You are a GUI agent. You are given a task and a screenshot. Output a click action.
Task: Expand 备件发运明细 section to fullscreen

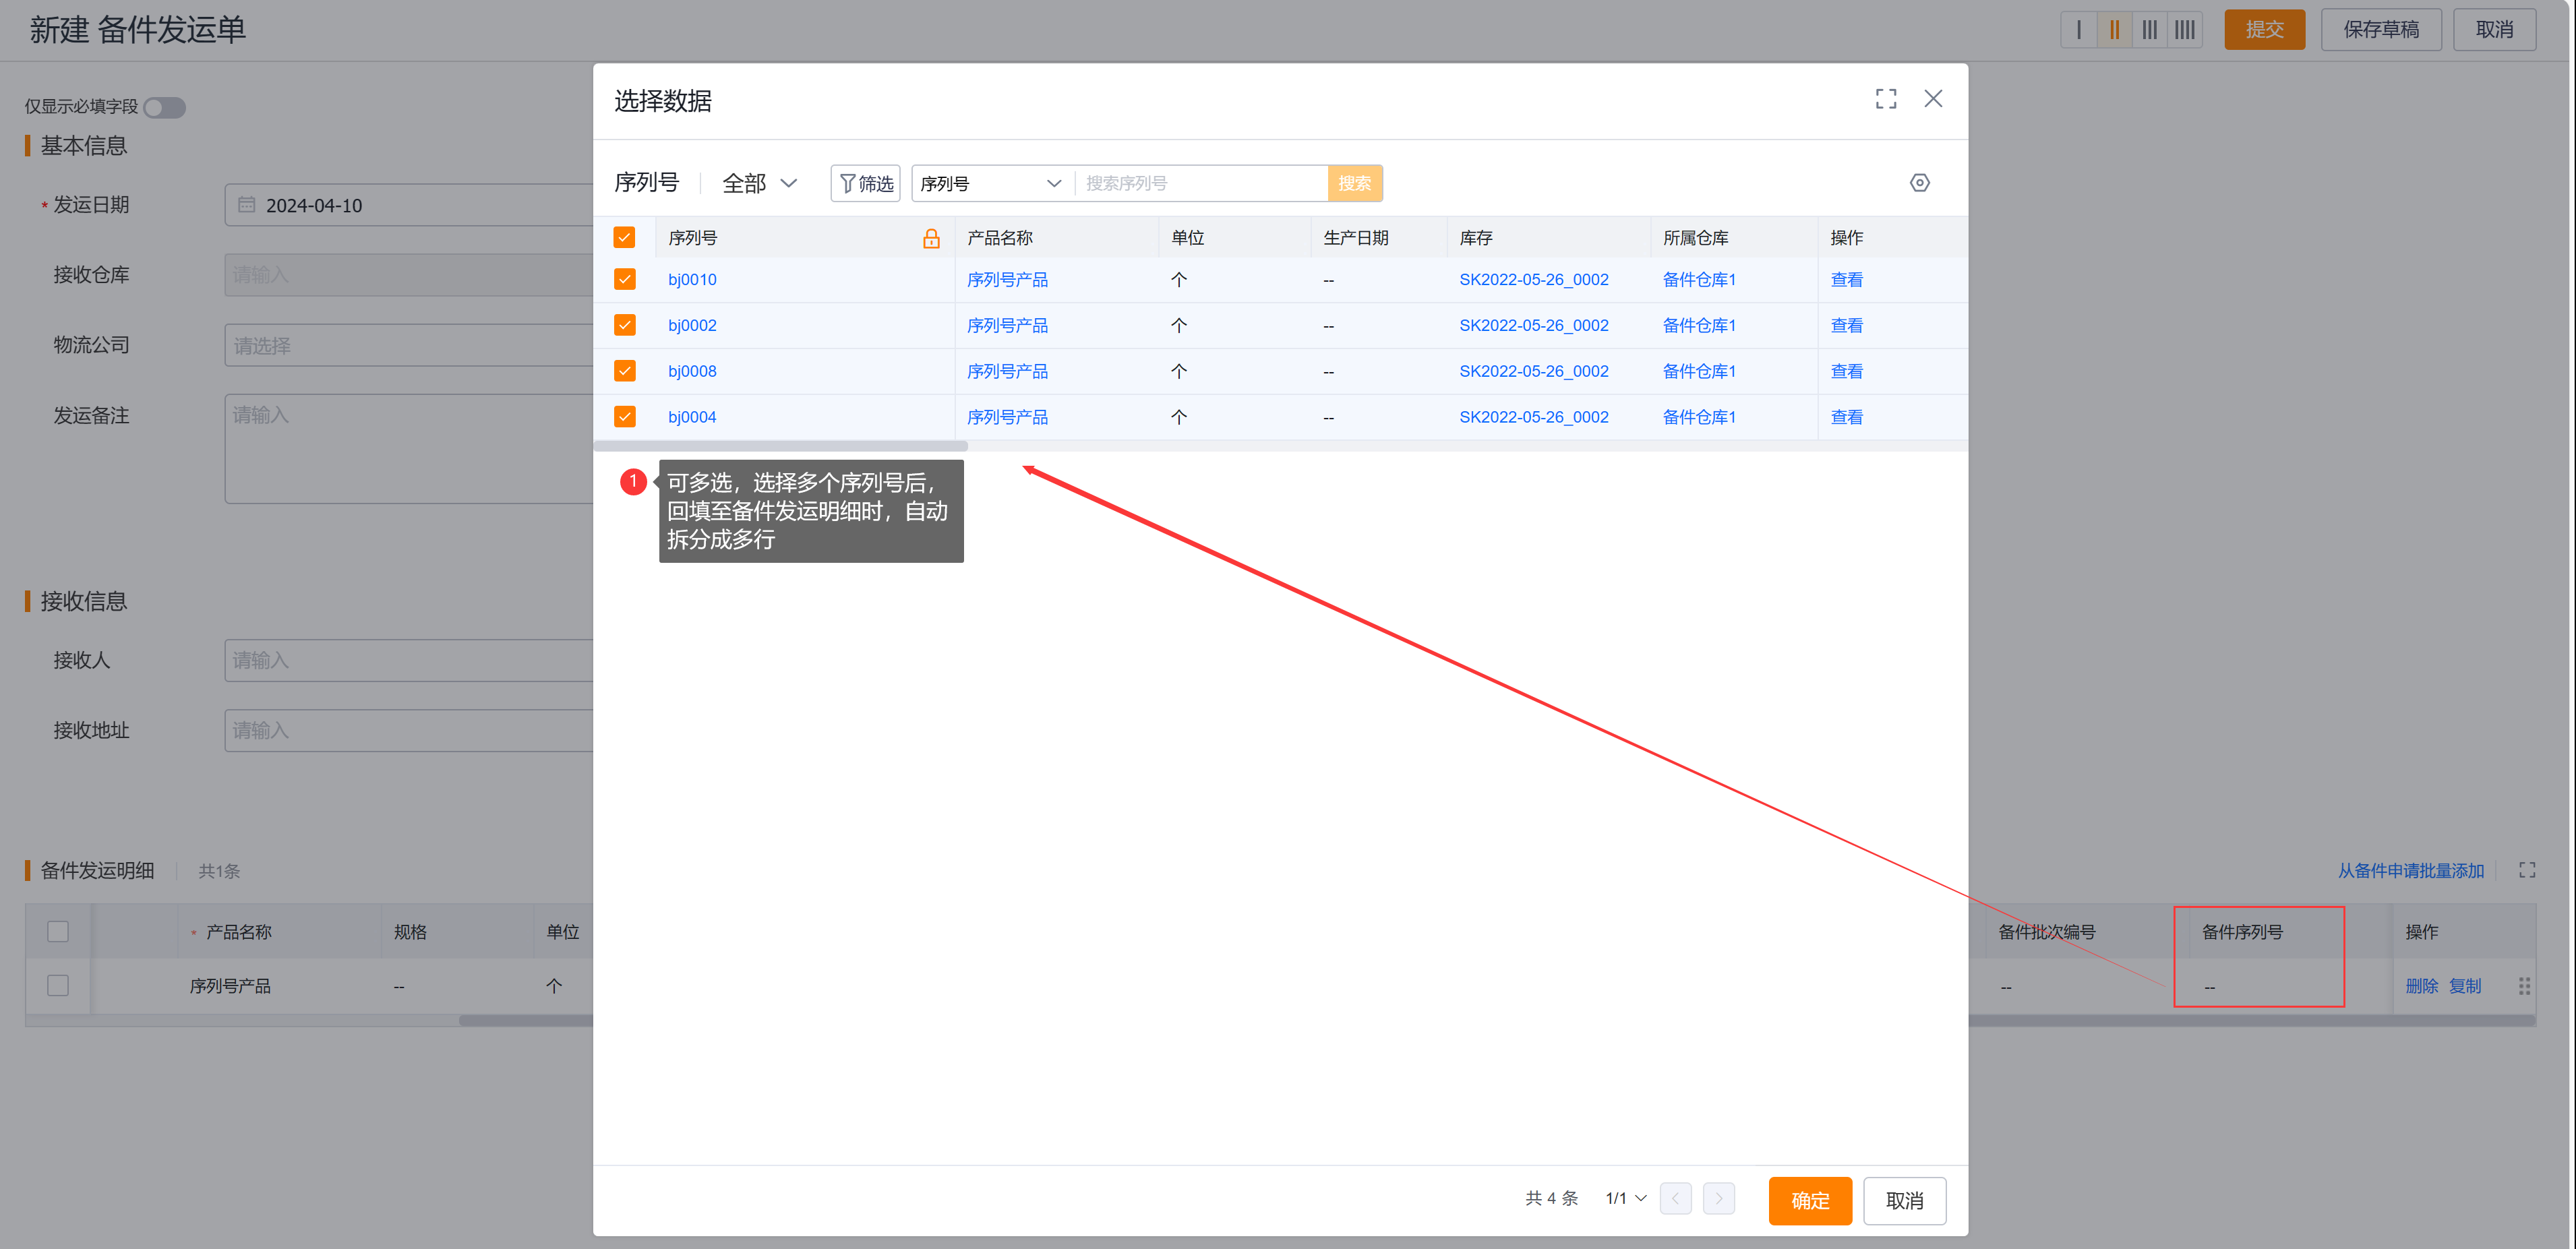[2527, 870]
